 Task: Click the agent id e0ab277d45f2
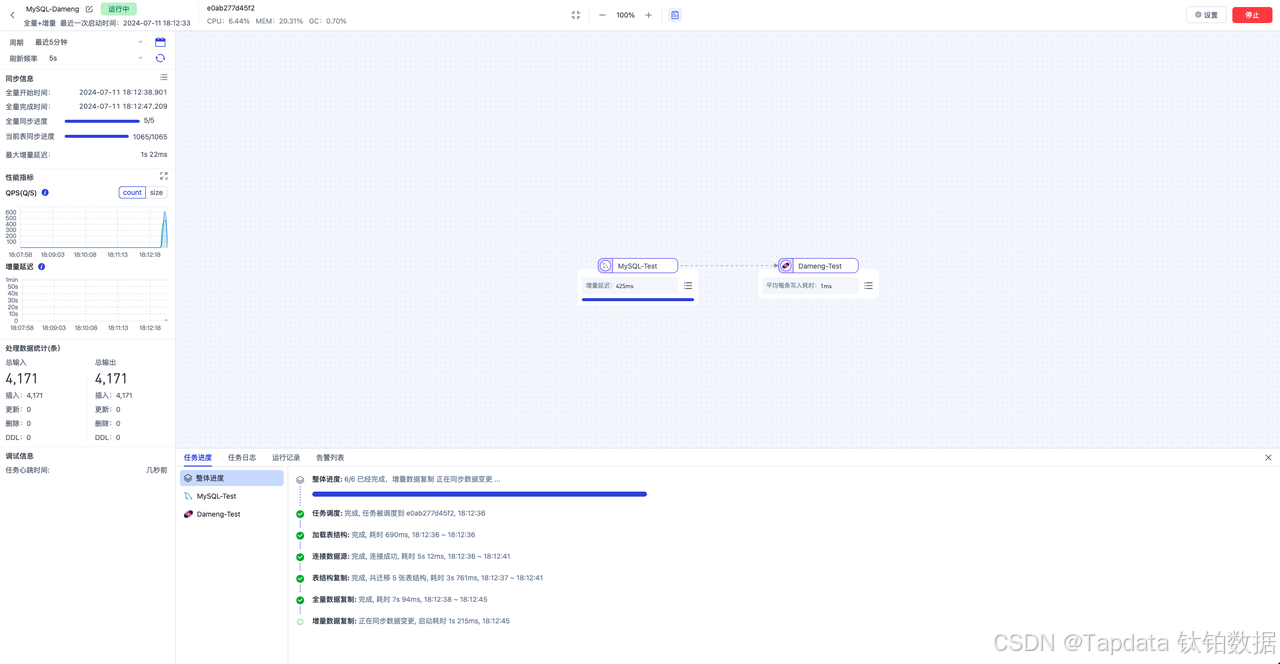pyautogui.click(x=231, y=8)
